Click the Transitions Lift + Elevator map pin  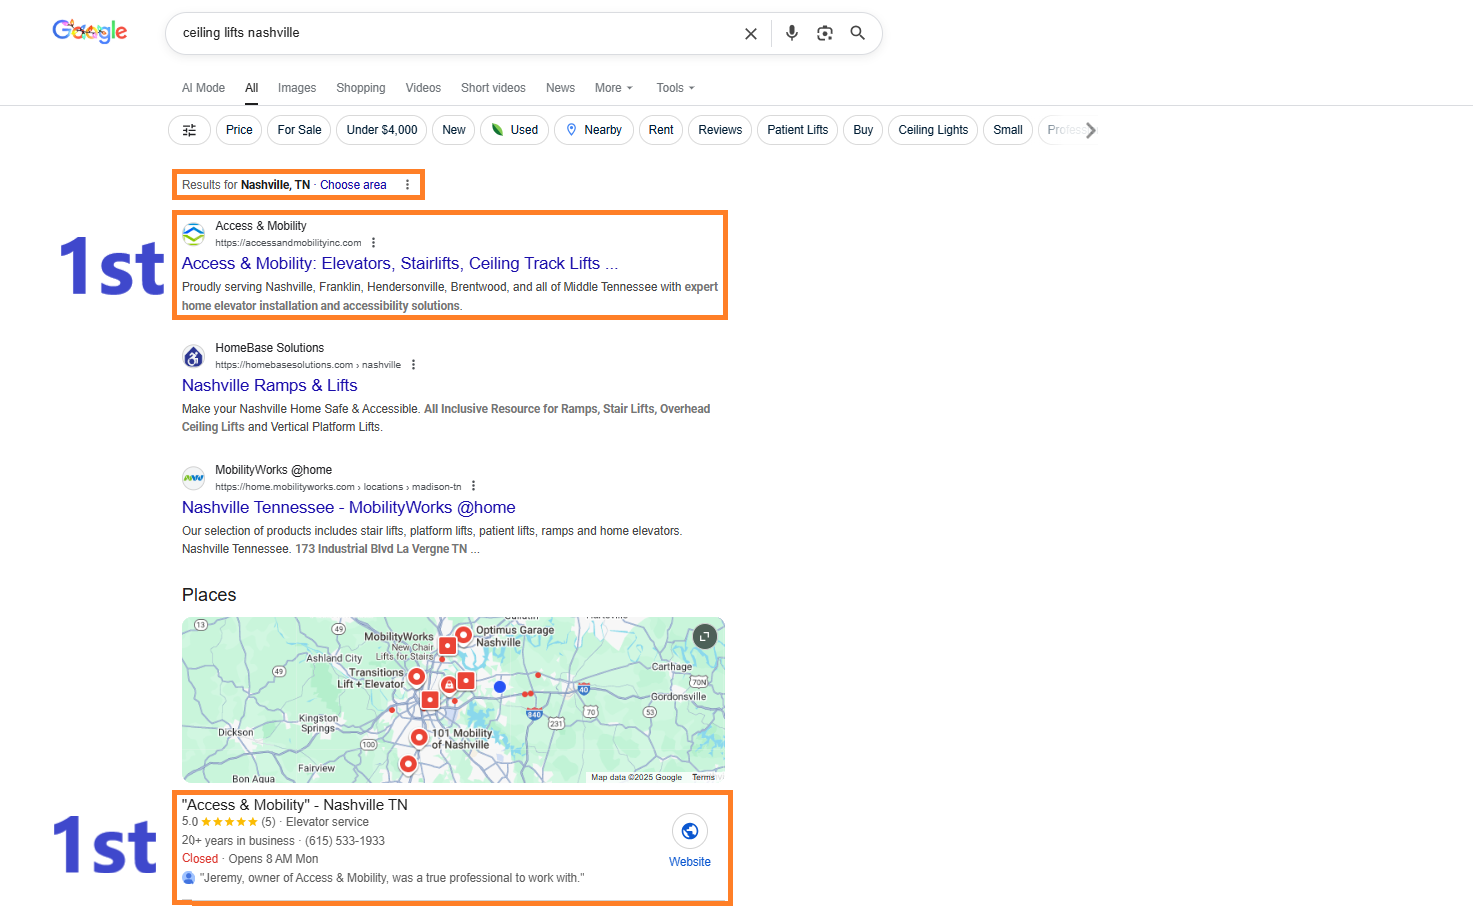click(417, 677)
